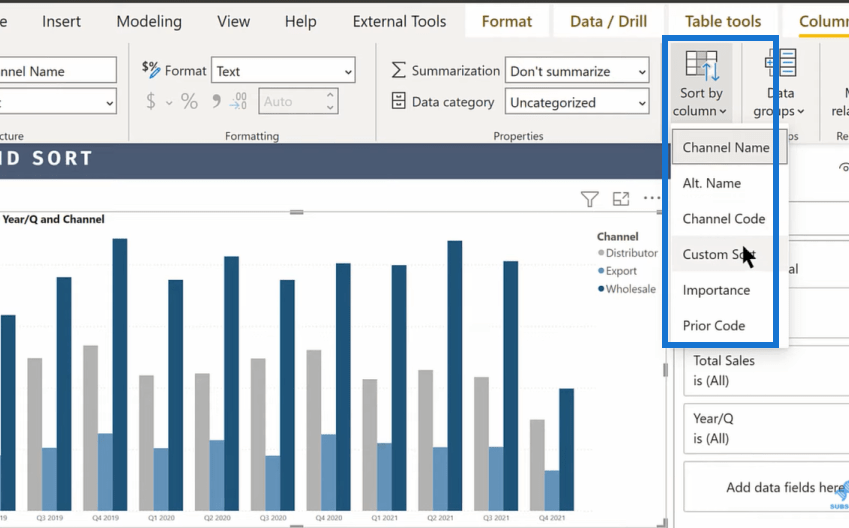
Task: Open the Modeling ribbon tab
Action: click(x=149, y=21)
